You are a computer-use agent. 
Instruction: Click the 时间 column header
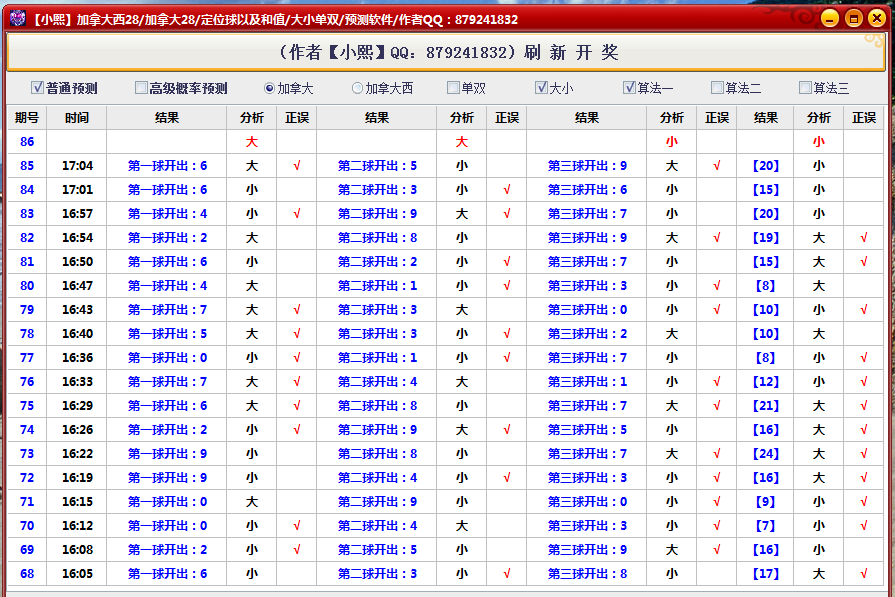[77, 117]
